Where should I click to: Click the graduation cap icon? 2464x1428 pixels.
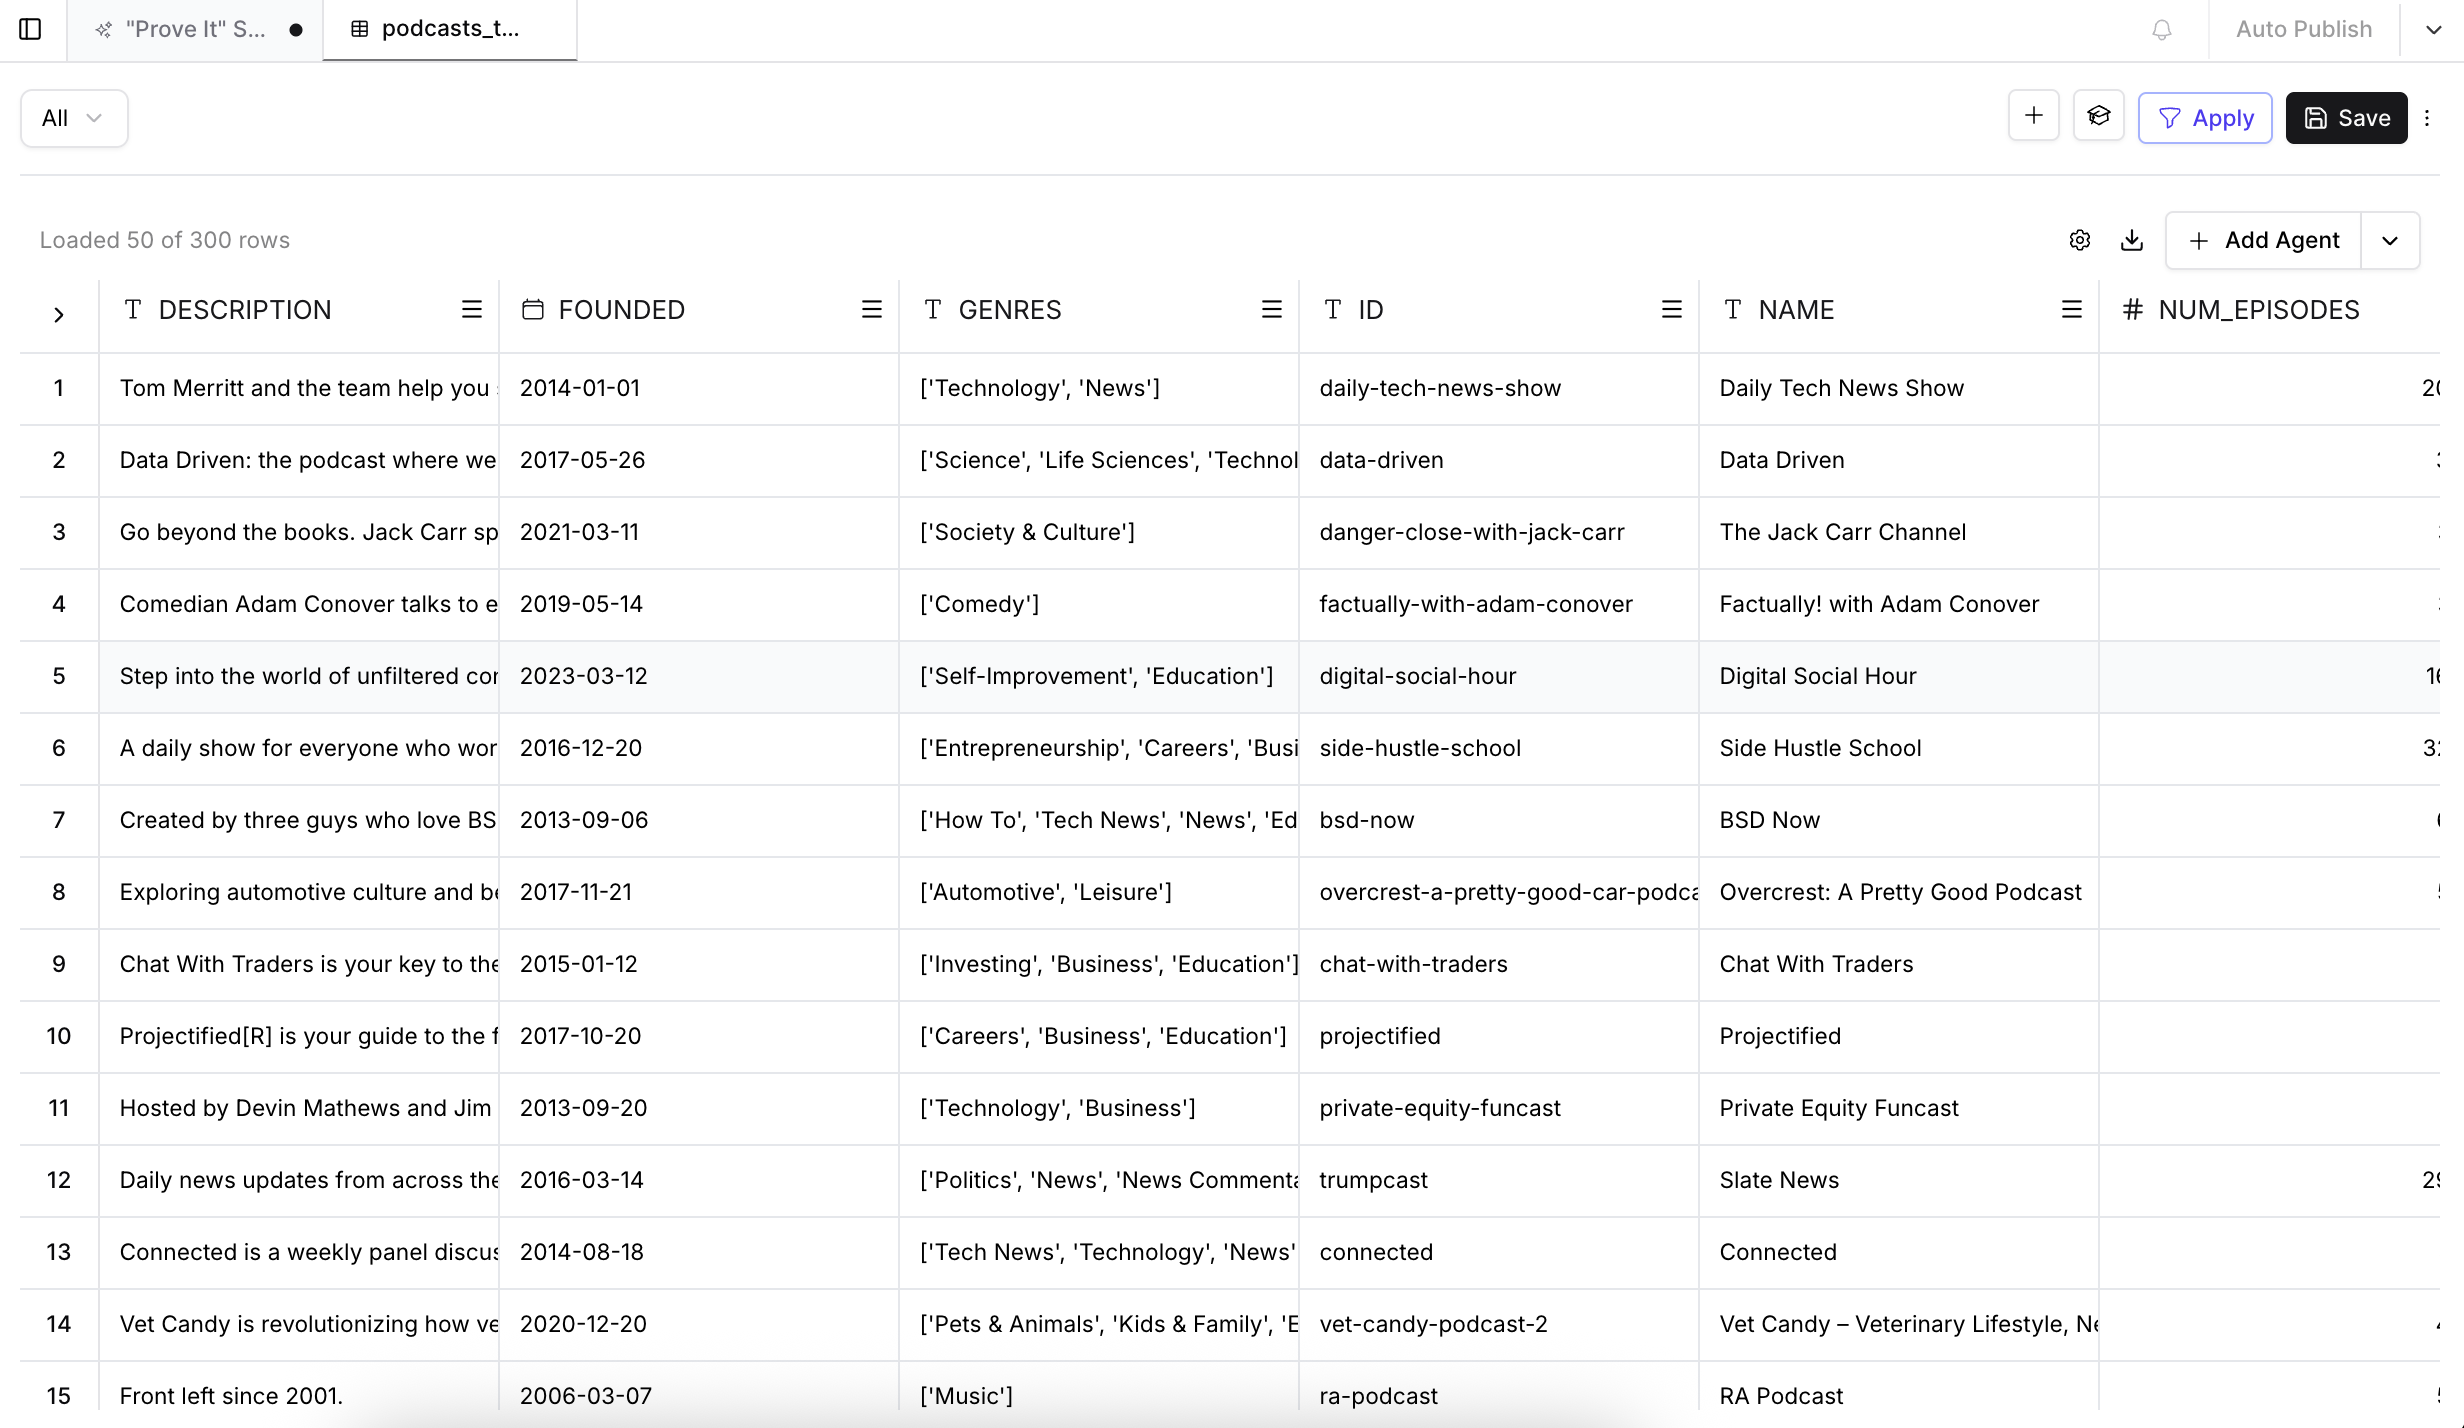[2098, 117]
